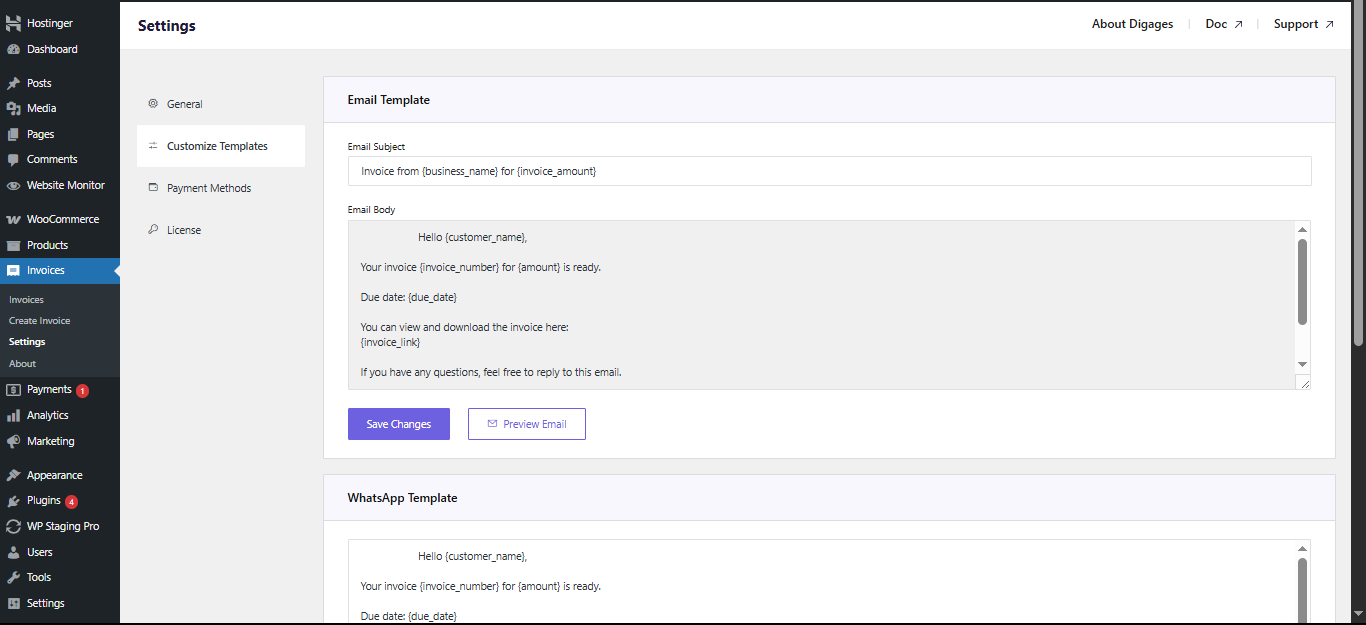The image size is (1366, 625).
Task: Open the Comments icon in the sidebar
Action: (x=12, y=158)
